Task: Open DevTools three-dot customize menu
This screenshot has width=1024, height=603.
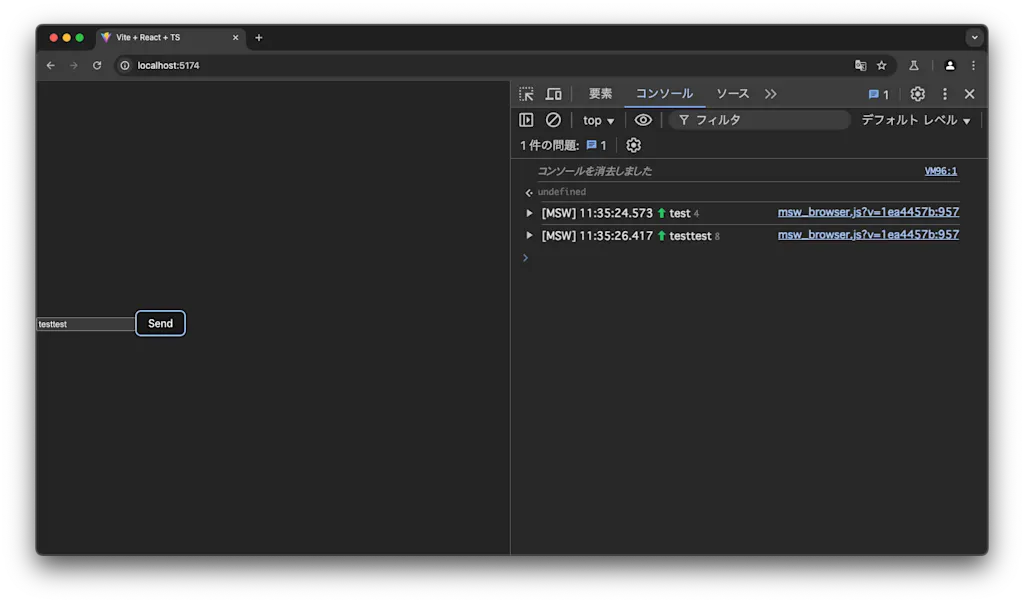Action: 944,94
